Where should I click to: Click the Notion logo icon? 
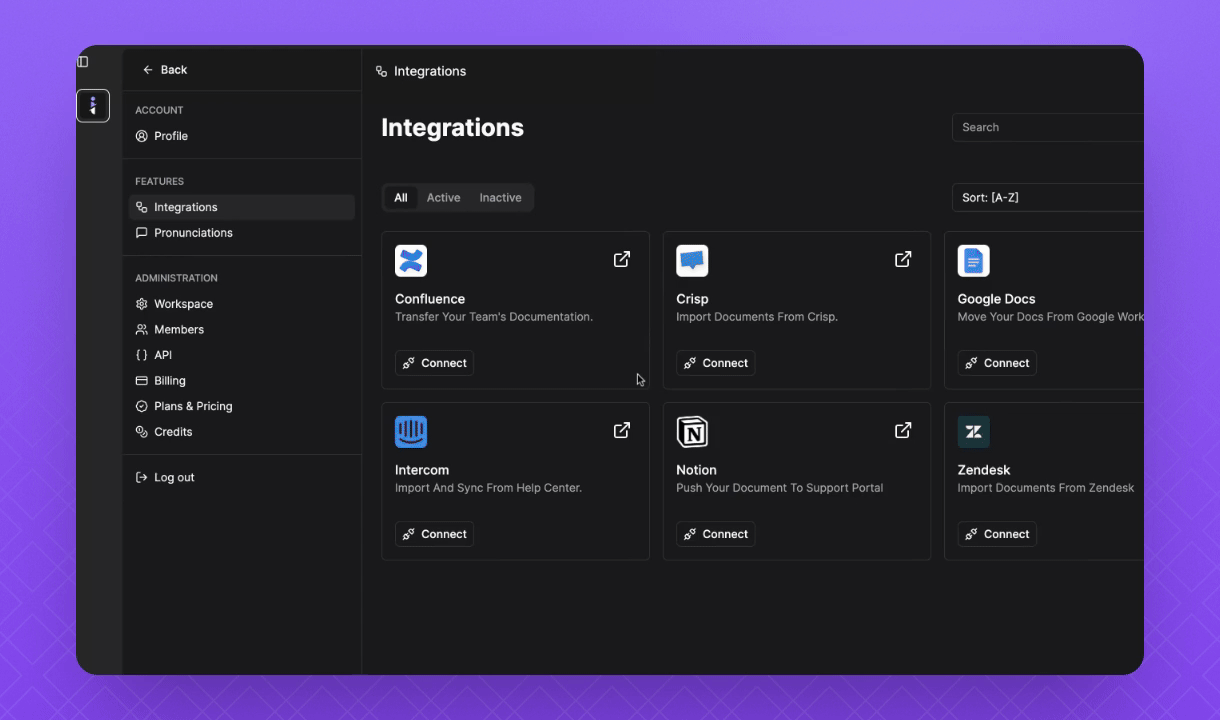(x=692, y=432)
